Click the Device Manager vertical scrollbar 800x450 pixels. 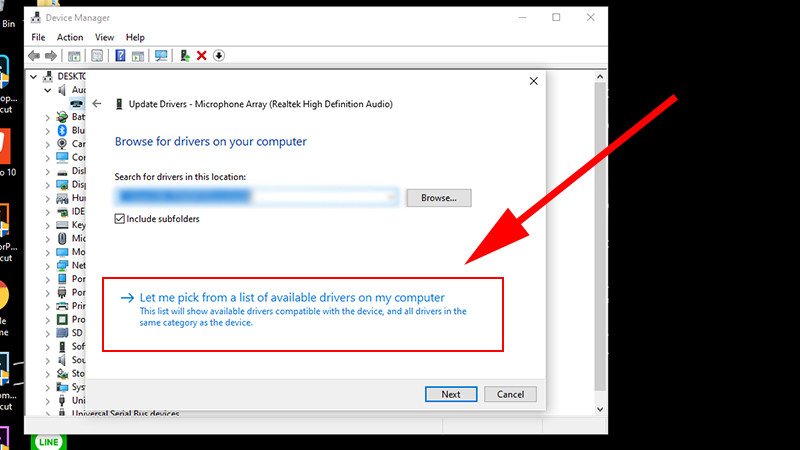pyautogui.click(x=600, y=240)
